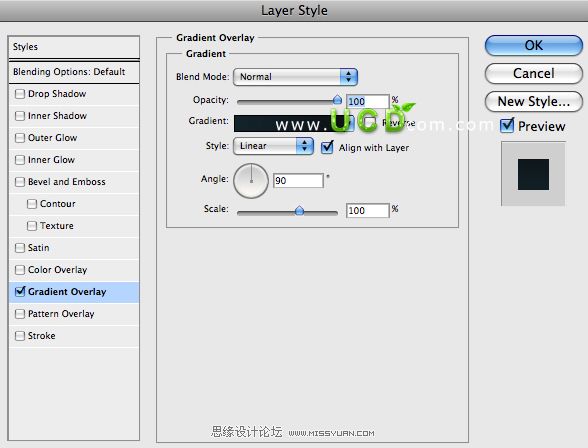Select Blending Options: Default

tap(74, 72)
